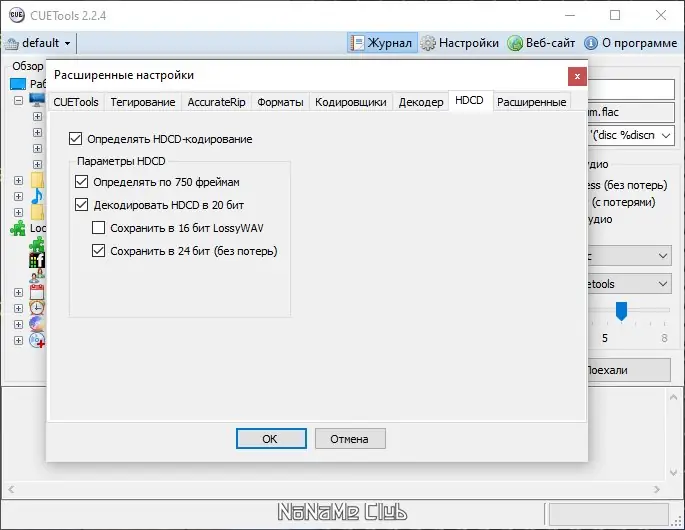Image resolution: width=685 pixels, height=530 pixels.
Task: Select the nested green puzzle piece icon
Action: [x=37, y=244]
